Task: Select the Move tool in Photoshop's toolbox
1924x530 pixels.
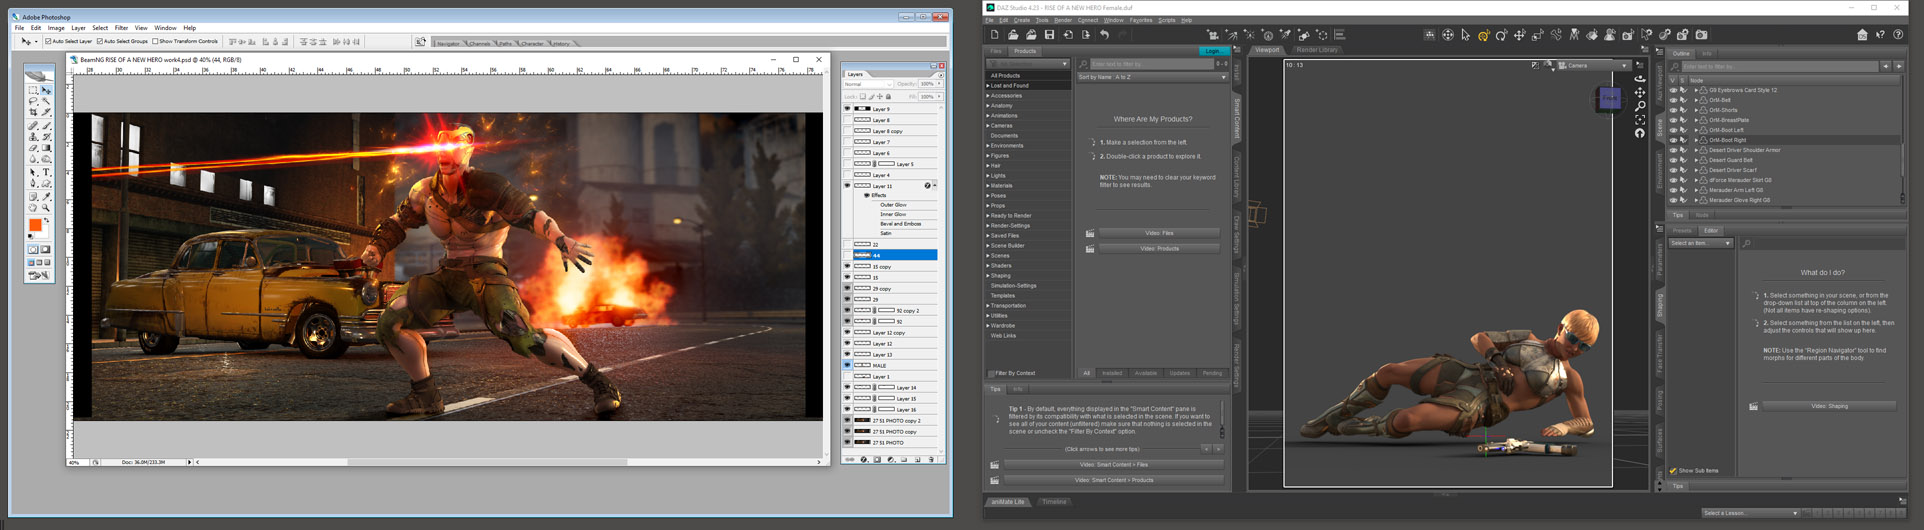Action: 46,90
